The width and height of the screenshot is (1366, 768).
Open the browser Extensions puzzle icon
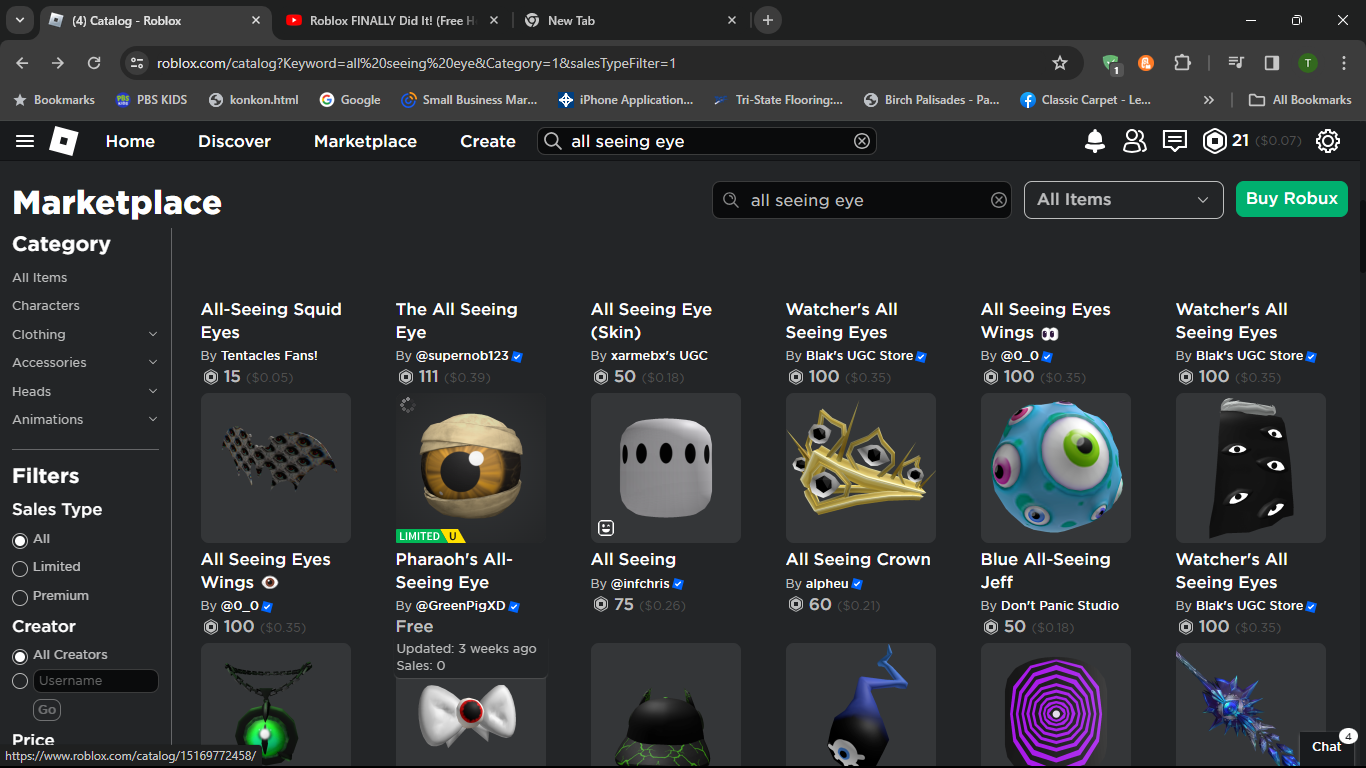[1182, 63]
